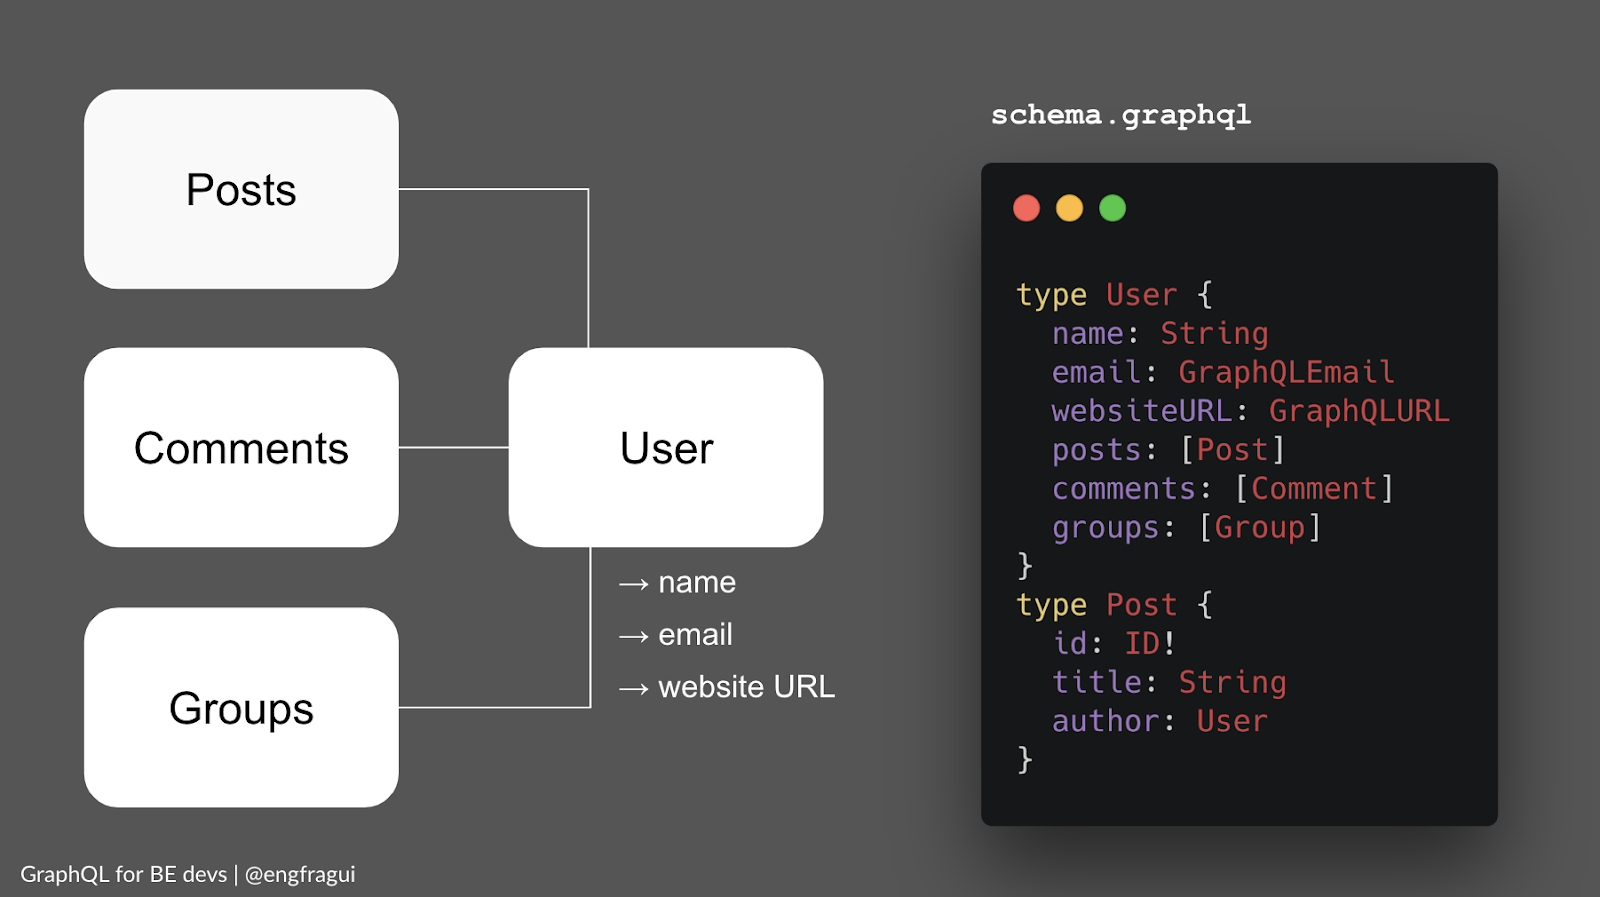Click GraphQLURL type in code
The image size is (1600, 897).
pos(1358,411)
